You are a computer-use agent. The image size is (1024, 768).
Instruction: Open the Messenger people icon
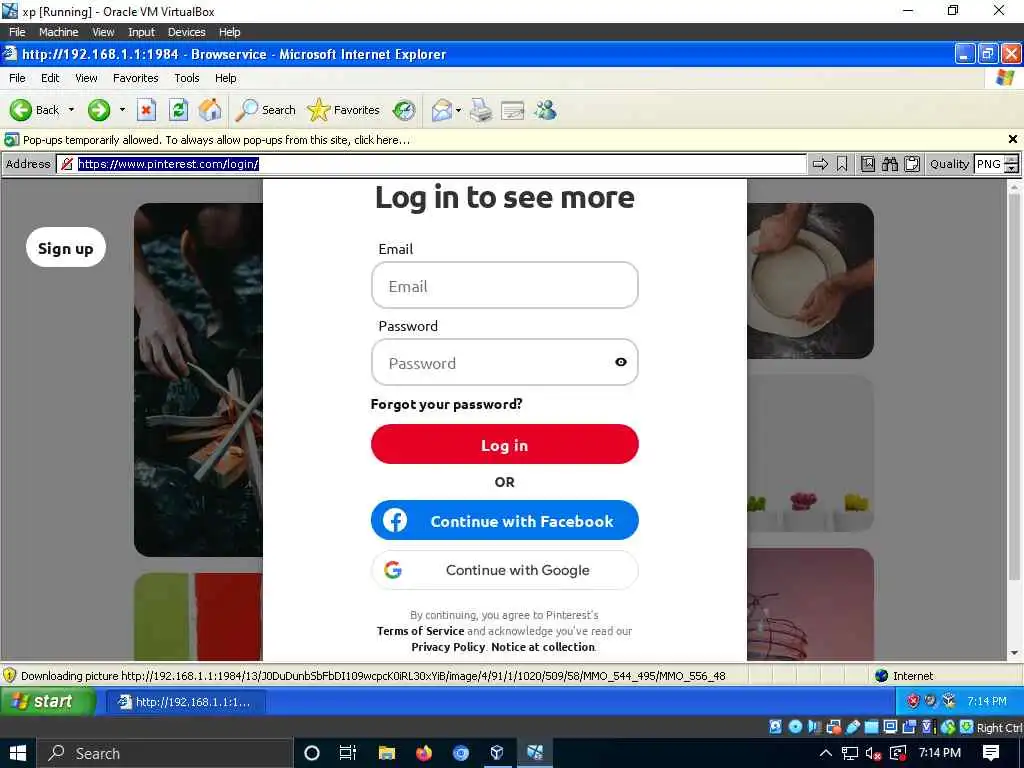tap(545, 110)
